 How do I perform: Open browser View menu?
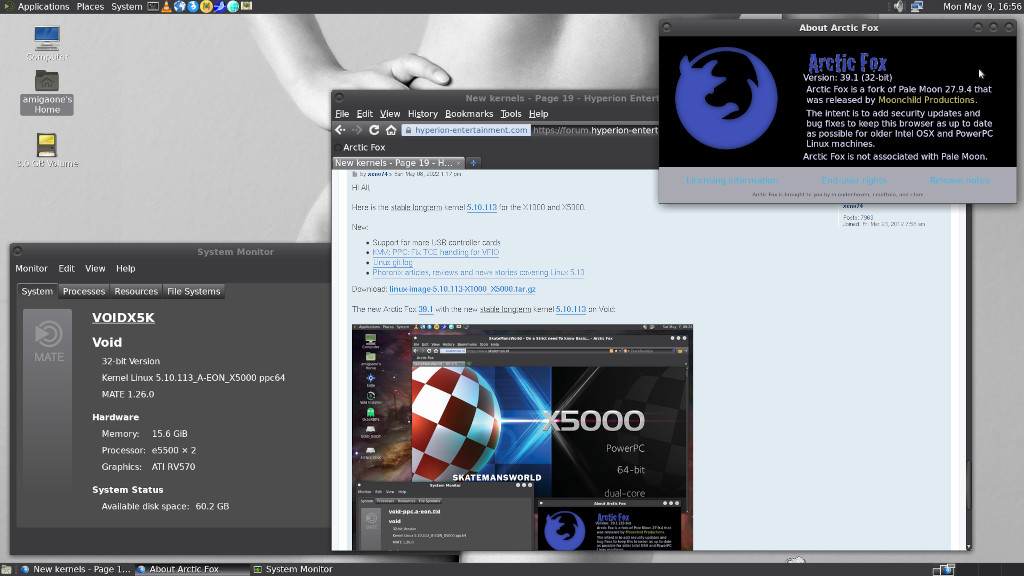click(x=390, y=114)
